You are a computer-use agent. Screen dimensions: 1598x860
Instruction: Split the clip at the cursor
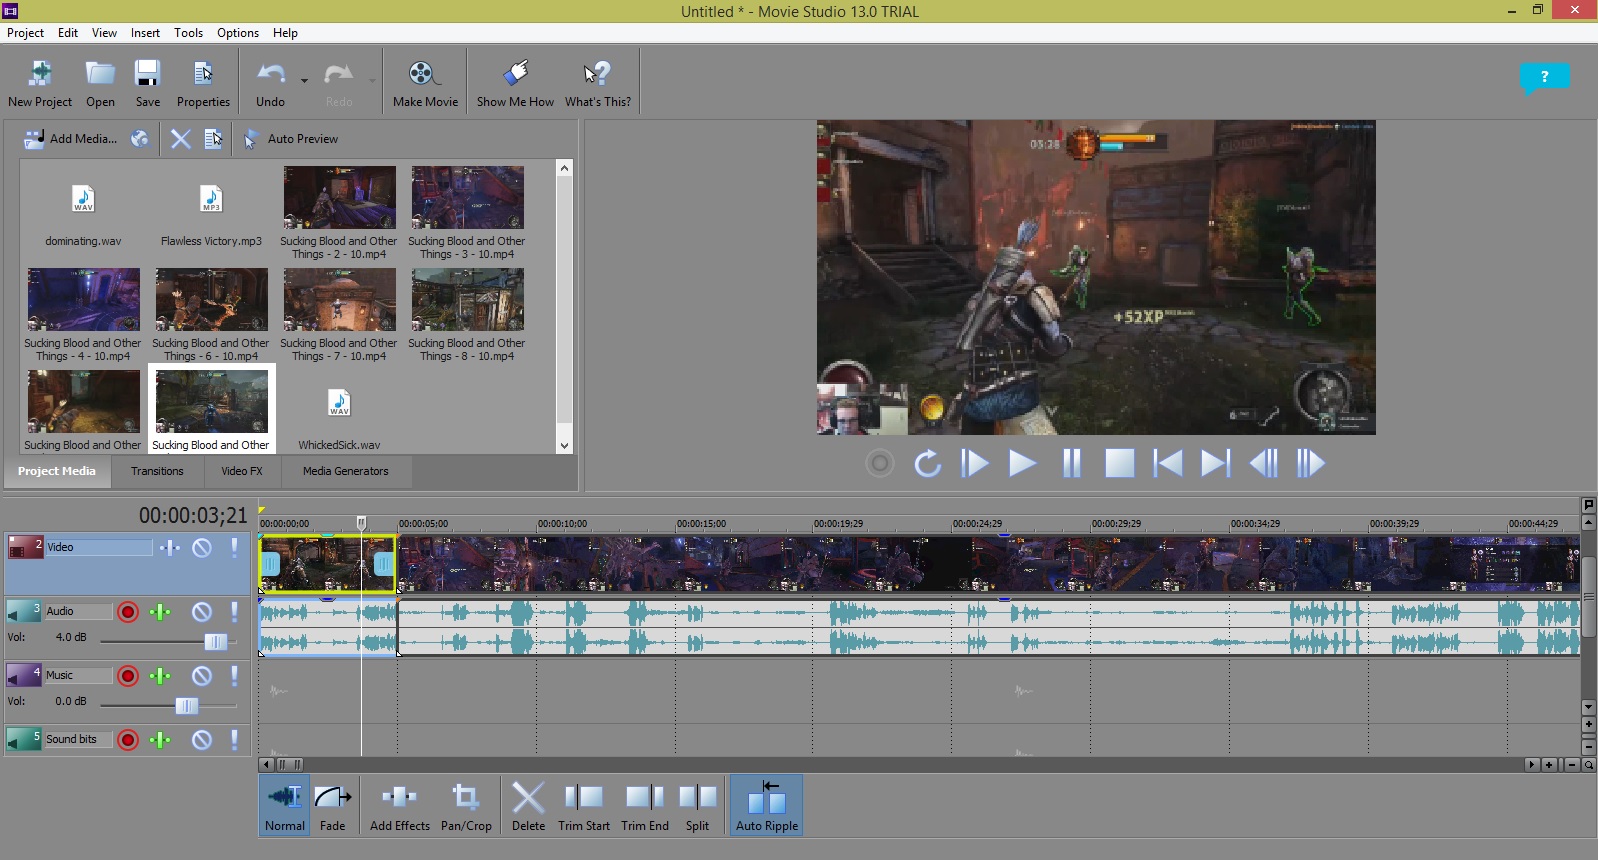[x=697, y=805]
